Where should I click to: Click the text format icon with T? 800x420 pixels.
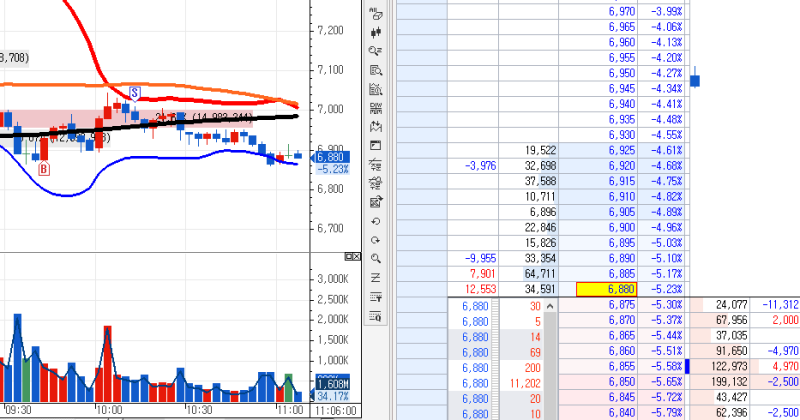(376, 297)
